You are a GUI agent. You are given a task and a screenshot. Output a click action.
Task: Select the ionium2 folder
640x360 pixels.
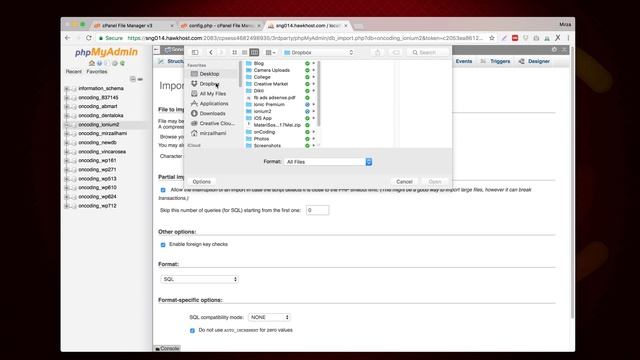262,111
